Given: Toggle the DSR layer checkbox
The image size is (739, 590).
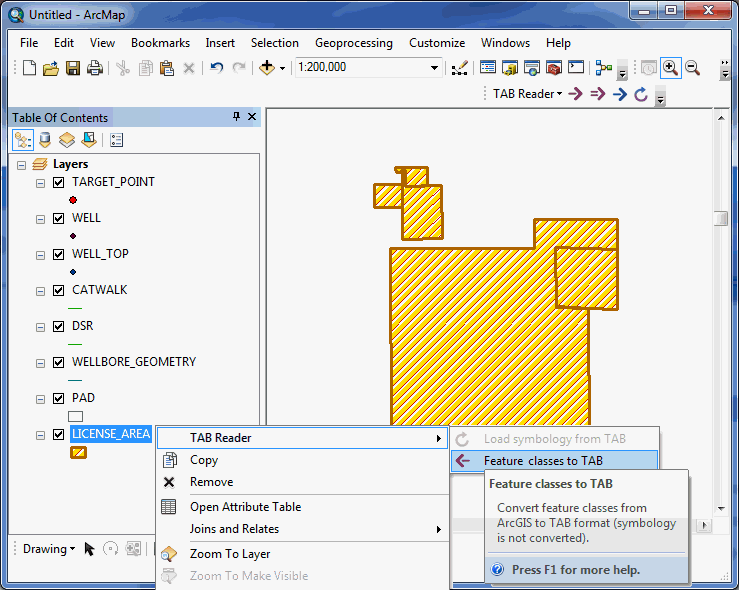Looking at the screenshot, I should pyautogui.click(x=58, y=326).
